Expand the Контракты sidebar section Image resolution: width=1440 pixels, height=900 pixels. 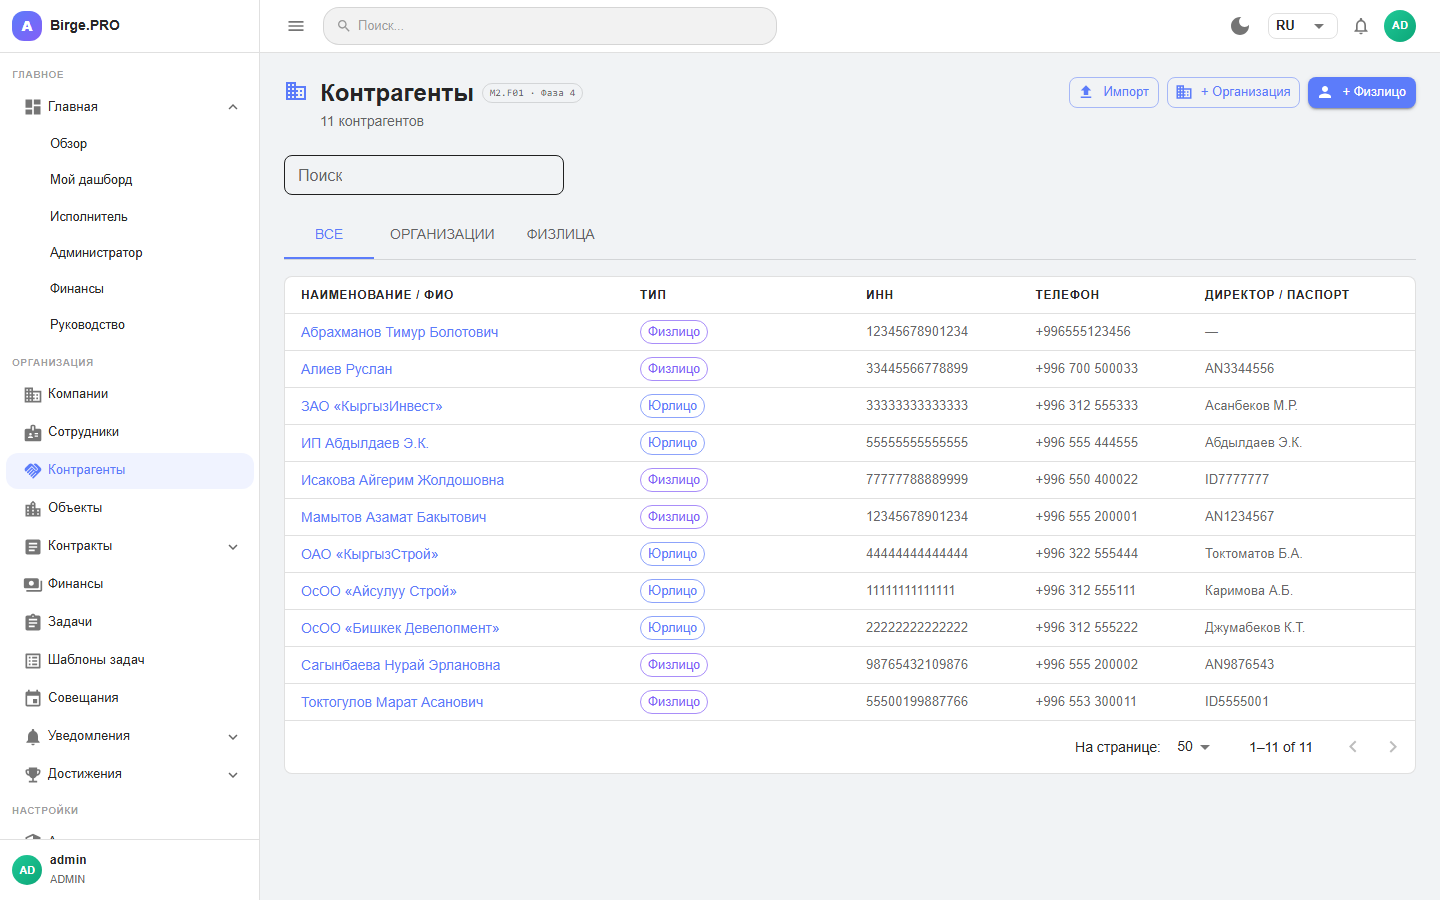[233, 546]
